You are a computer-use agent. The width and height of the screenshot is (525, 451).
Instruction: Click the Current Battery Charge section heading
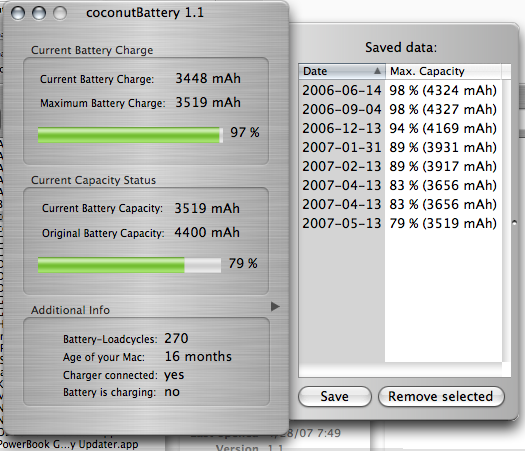[x=92, y=50]
